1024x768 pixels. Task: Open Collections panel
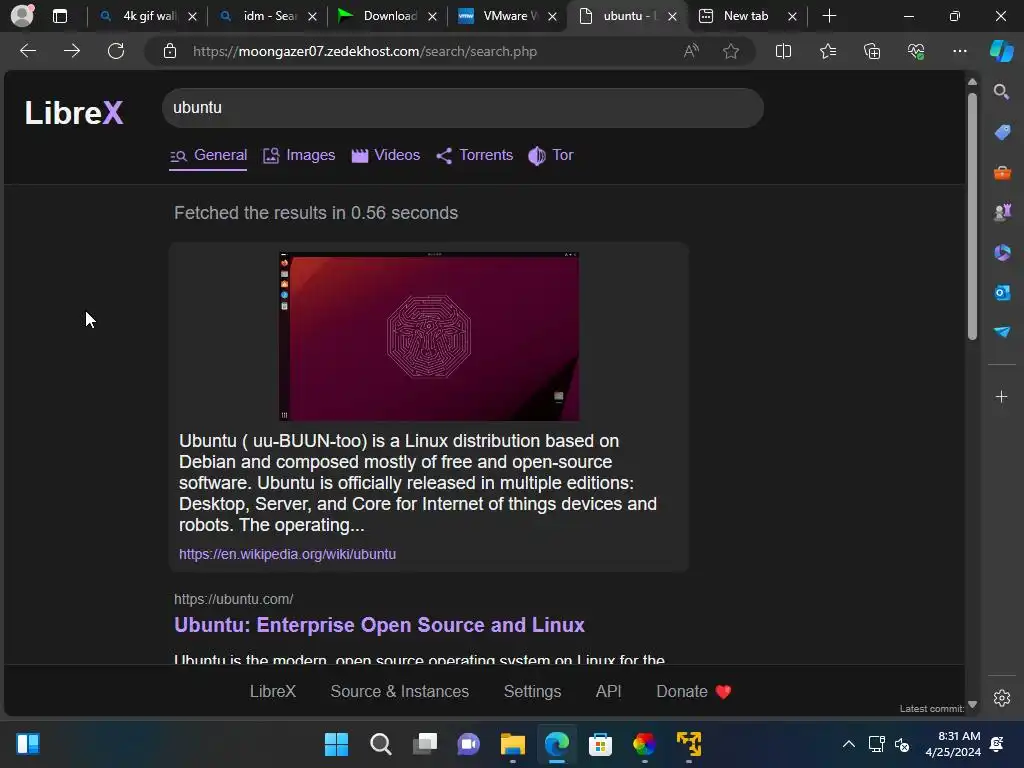(872, 51)
